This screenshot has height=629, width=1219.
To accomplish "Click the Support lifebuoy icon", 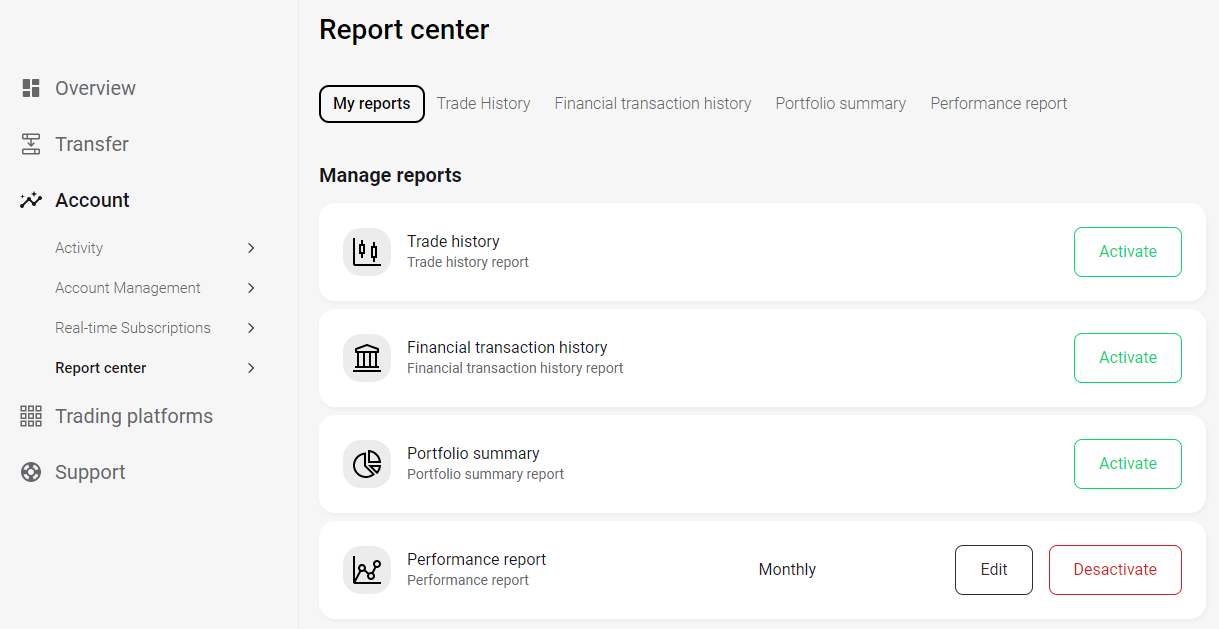I will [x=31, y=472].
